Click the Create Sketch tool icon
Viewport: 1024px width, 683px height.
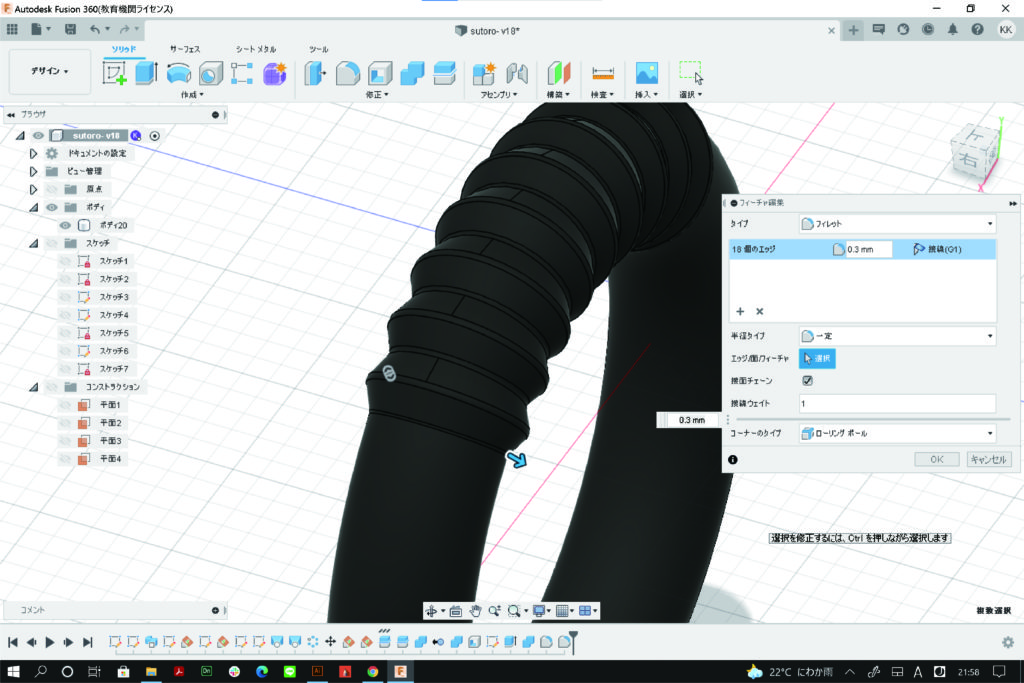(x=115, y=73)
